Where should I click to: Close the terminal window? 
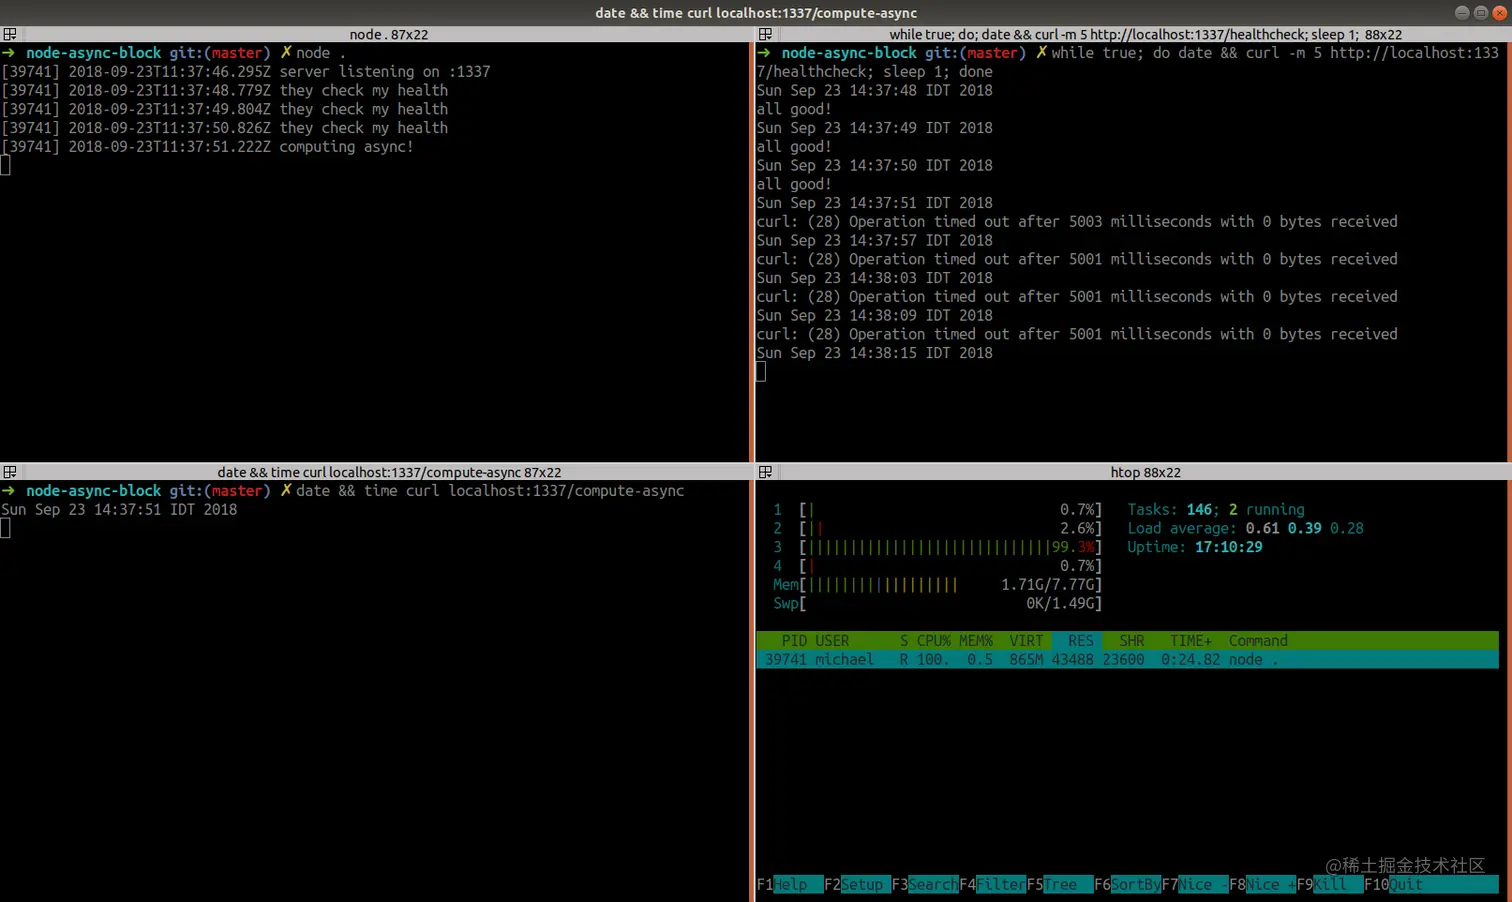tap(1498, 13)
